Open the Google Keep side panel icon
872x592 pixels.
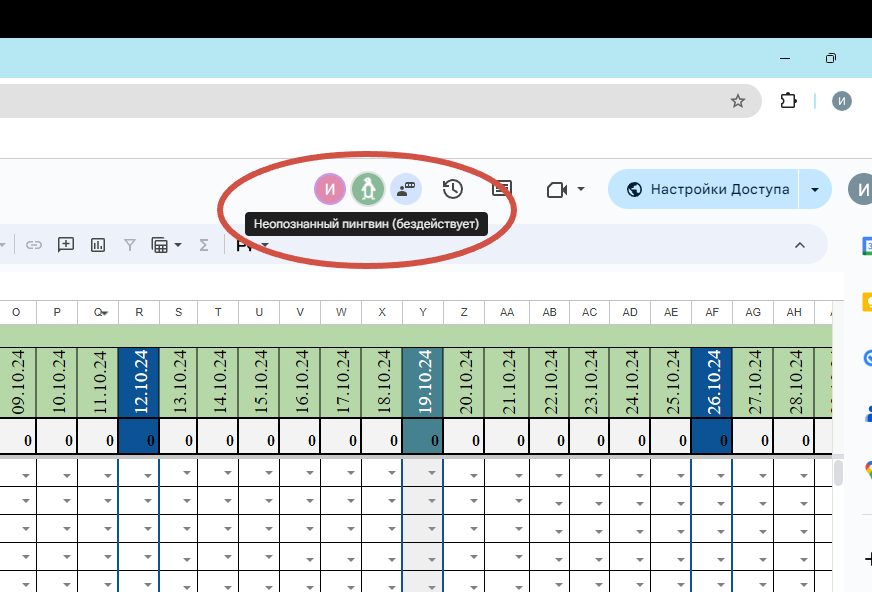tap(867, 302)
